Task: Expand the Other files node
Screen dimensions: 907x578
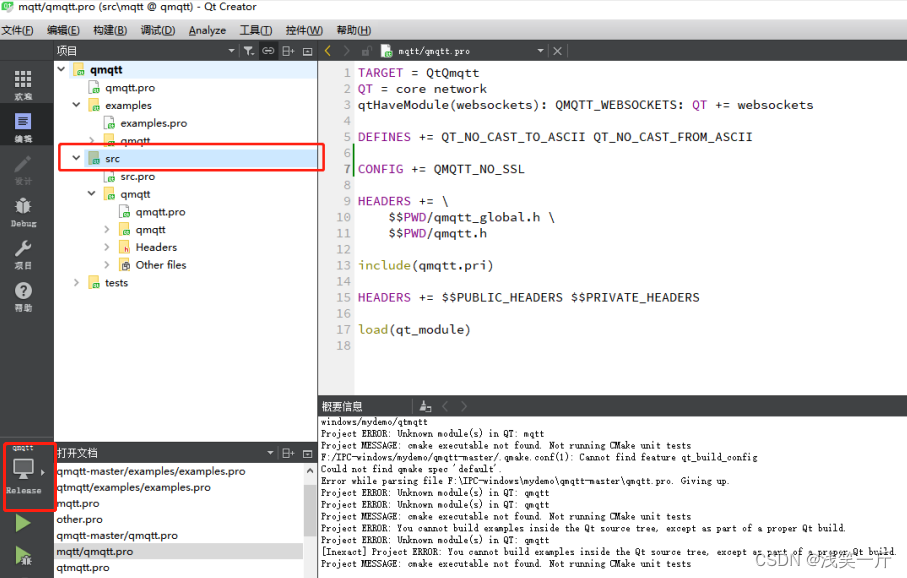Action: [106, 265]
